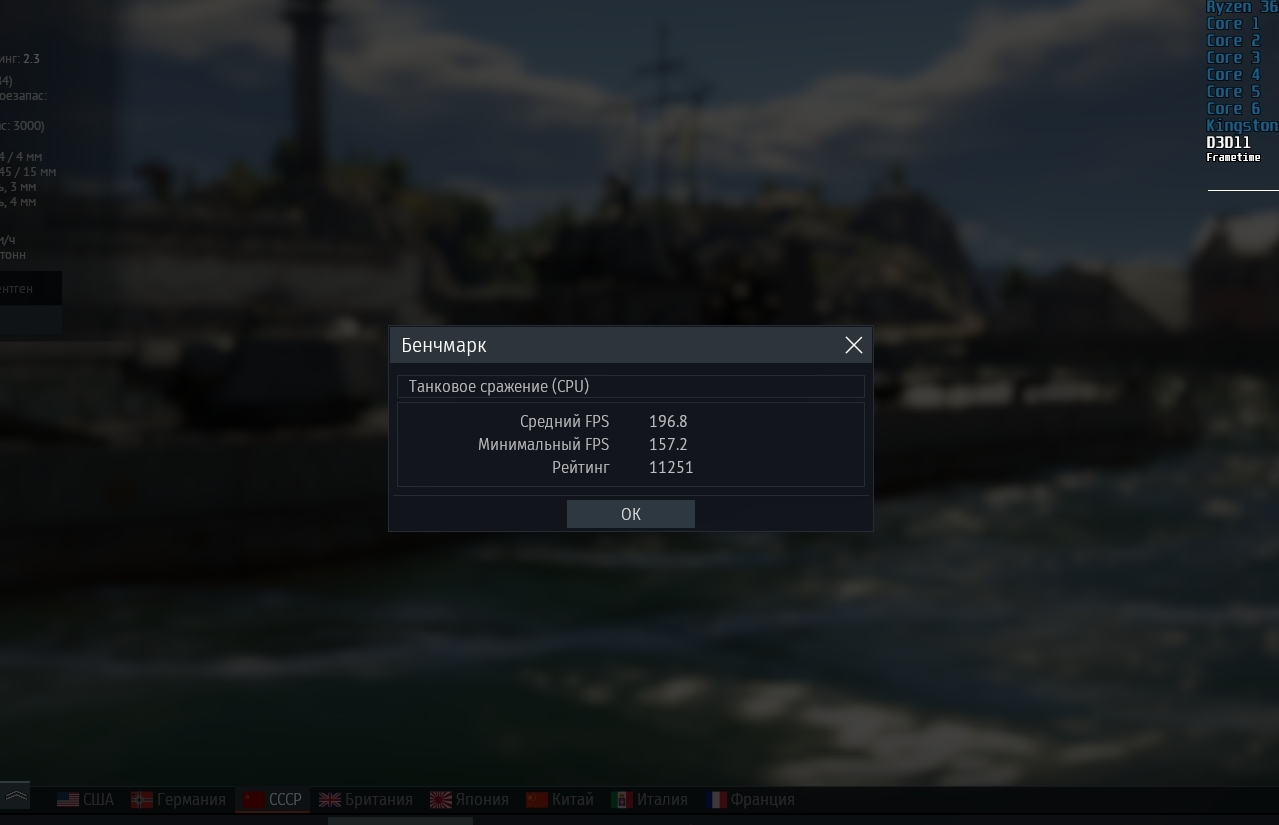This screenshot has height=825, width=1279.
Task: Choose the France tricolor flag icon
Action: pos(716,800)
